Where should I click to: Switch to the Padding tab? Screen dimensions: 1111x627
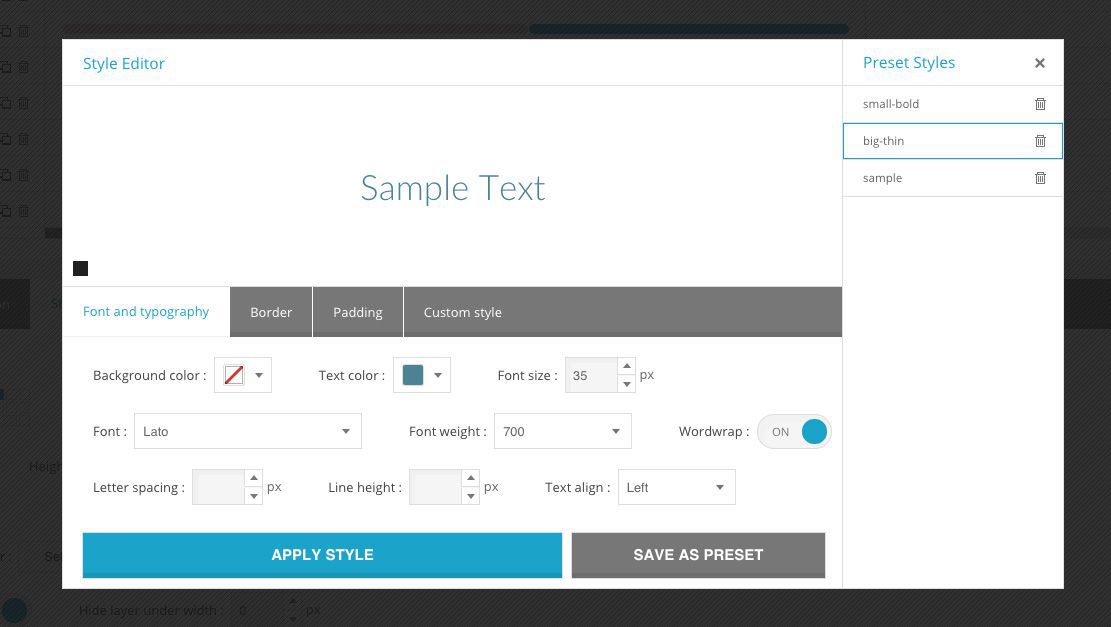point(357,312)
